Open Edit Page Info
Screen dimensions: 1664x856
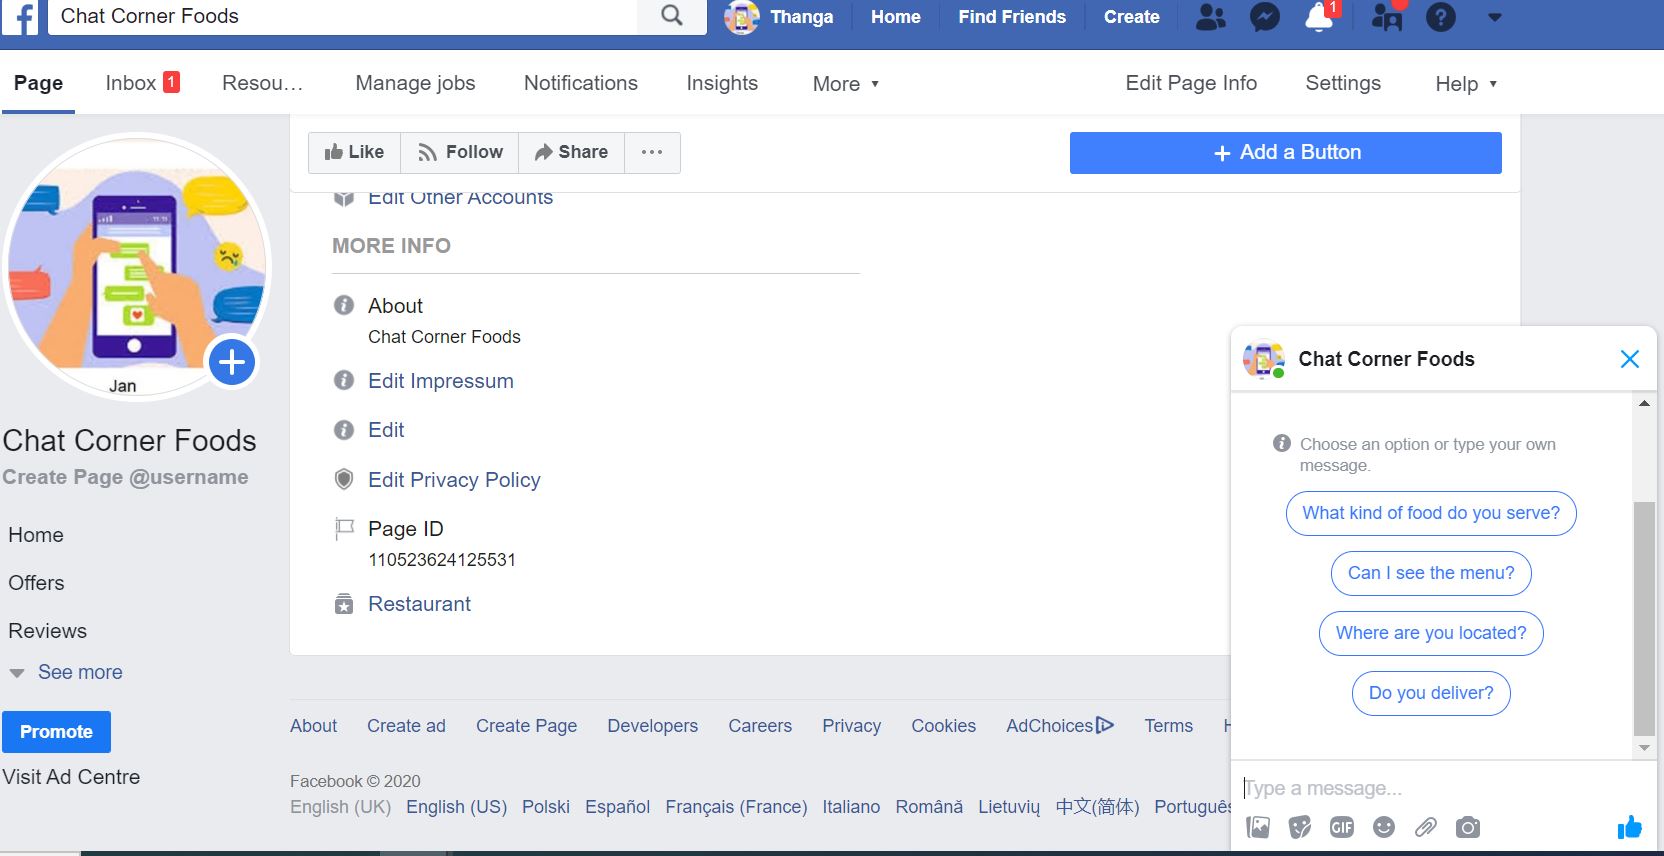click(x=1190, y=83)
